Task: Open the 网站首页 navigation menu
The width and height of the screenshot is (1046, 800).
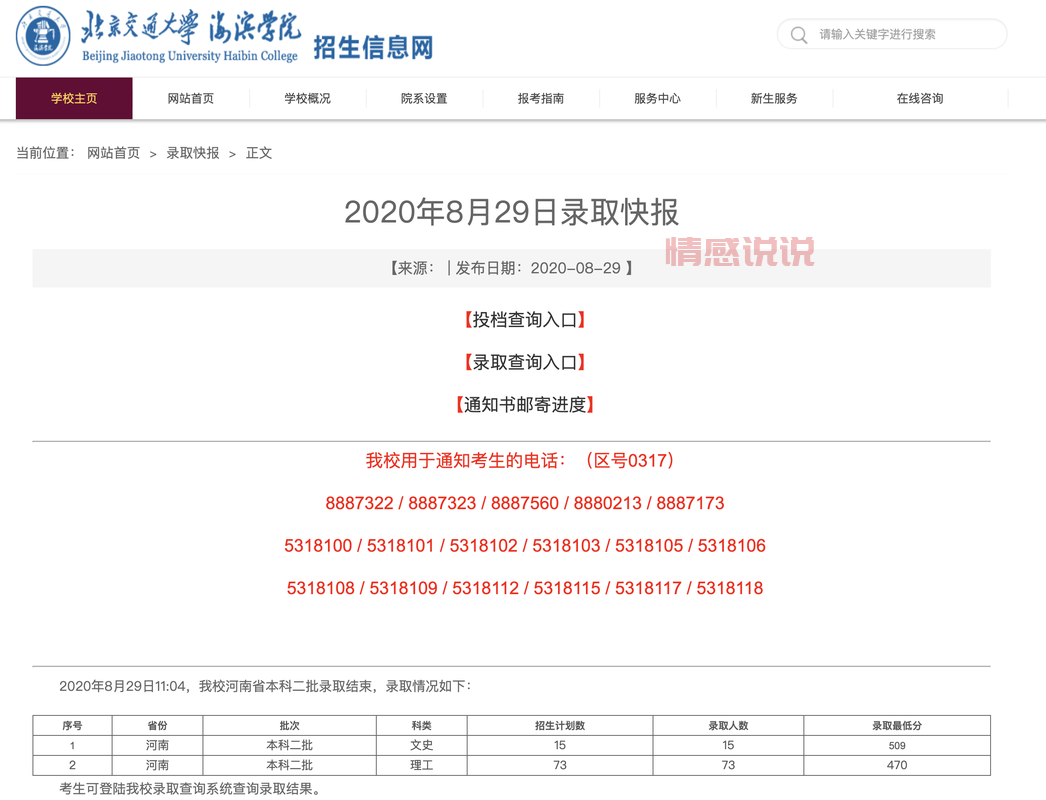Action: [190, 98]
